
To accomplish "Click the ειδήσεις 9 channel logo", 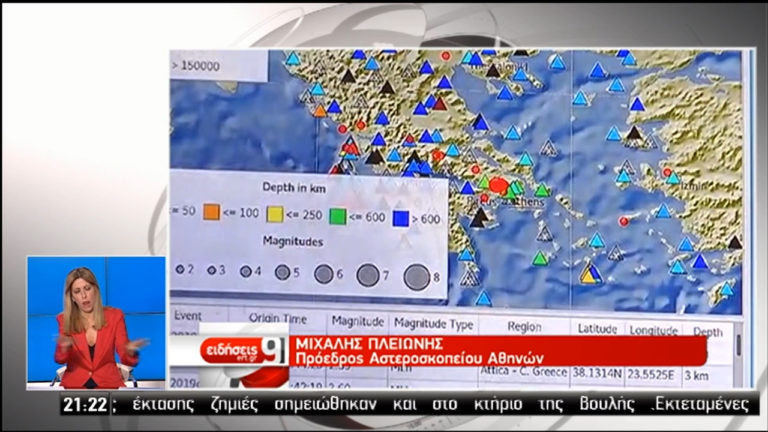I will (242, 351).
